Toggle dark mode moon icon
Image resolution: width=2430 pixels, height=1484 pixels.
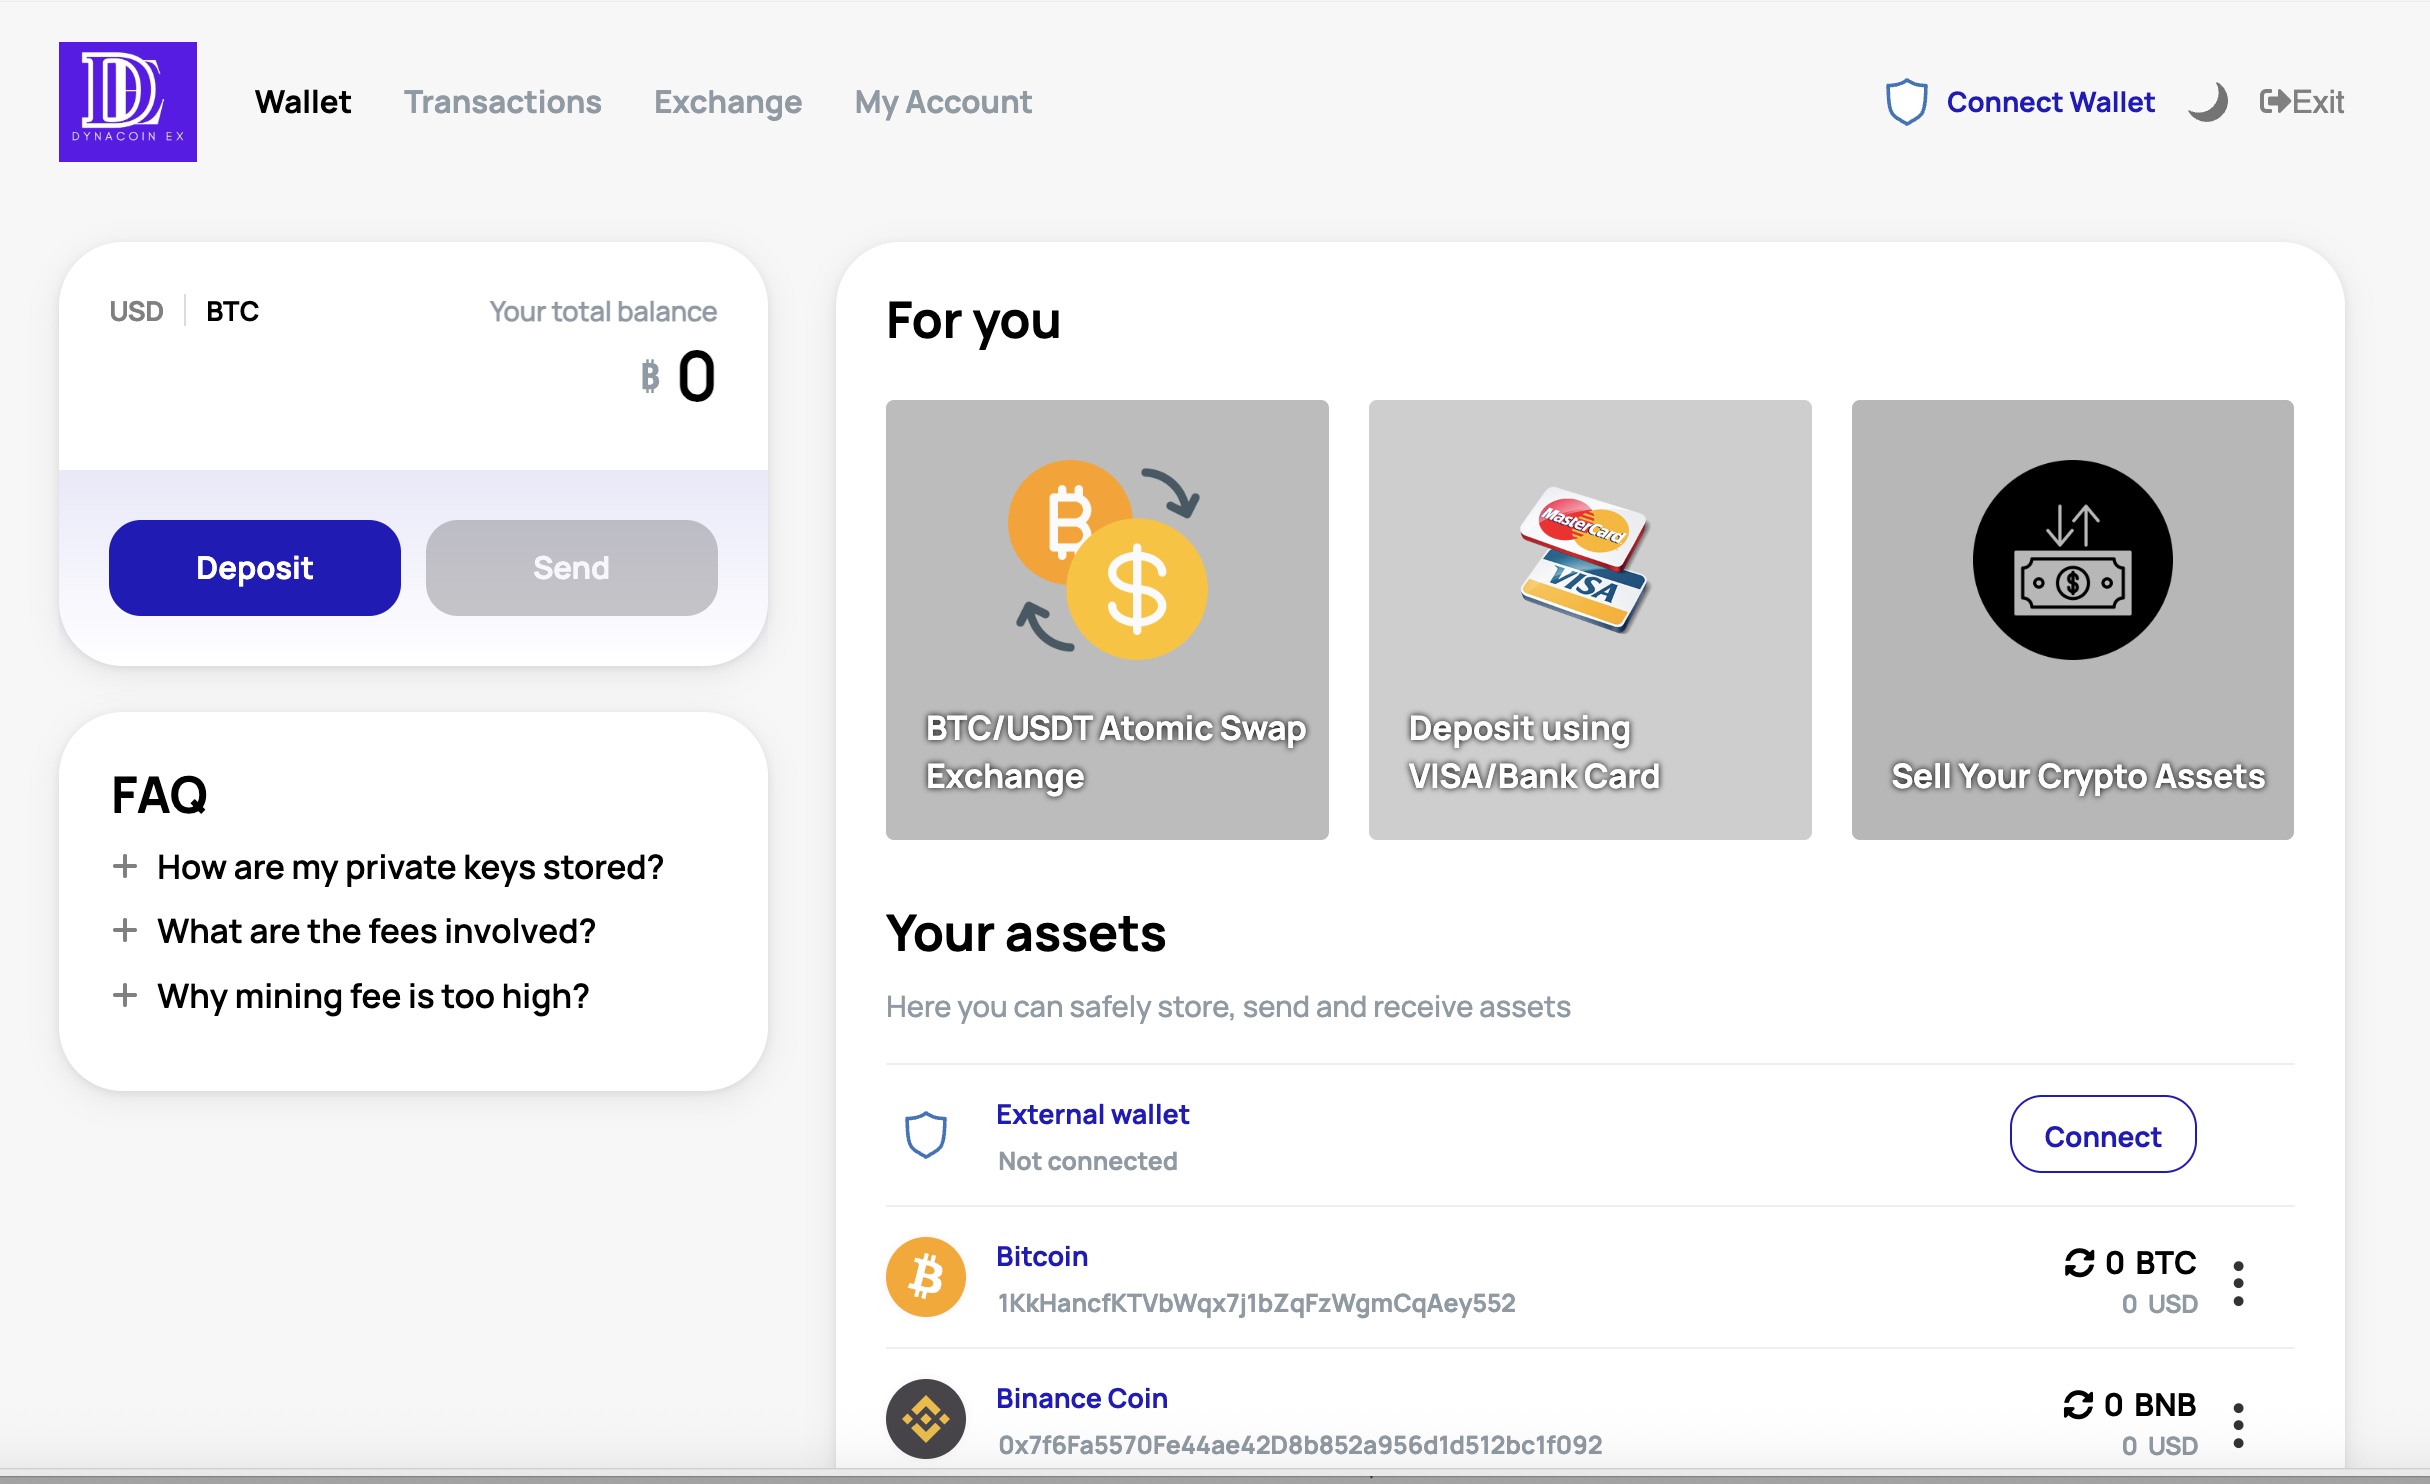point(2207,102)
